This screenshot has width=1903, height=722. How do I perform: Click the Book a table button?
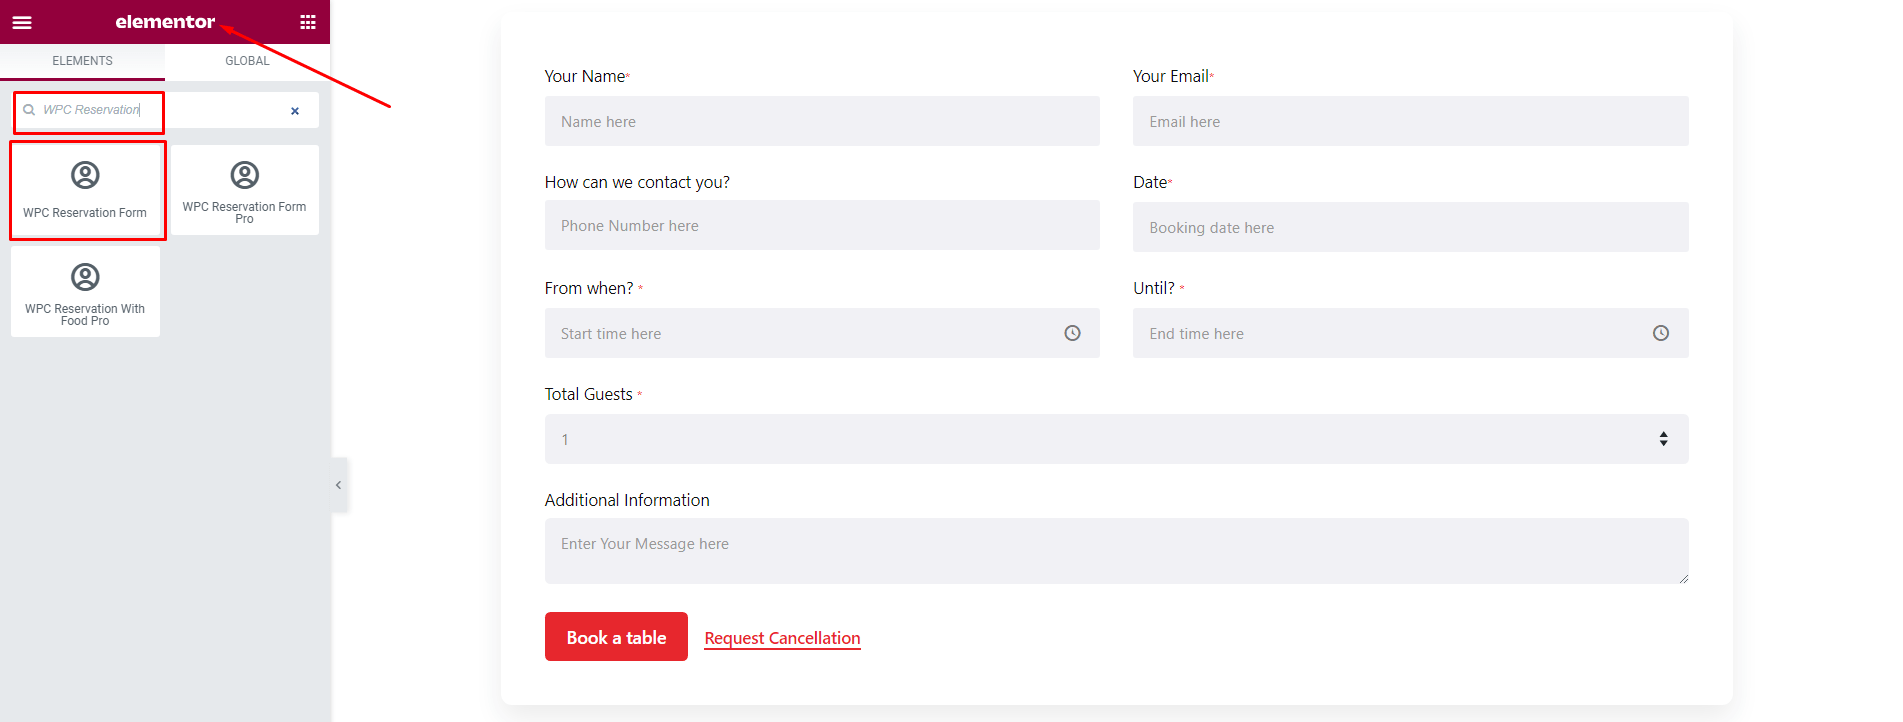[x=616, y=637]
